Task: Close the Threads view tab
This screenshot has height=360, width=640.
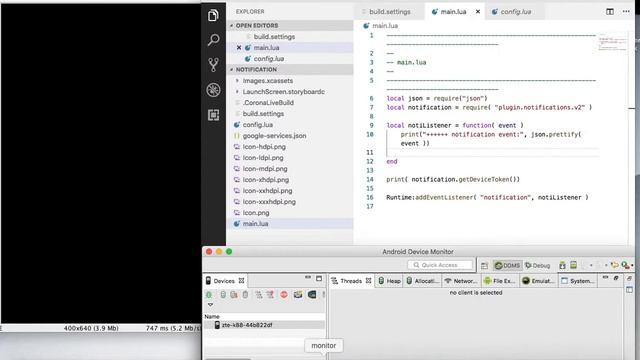Action: (369, 281)
